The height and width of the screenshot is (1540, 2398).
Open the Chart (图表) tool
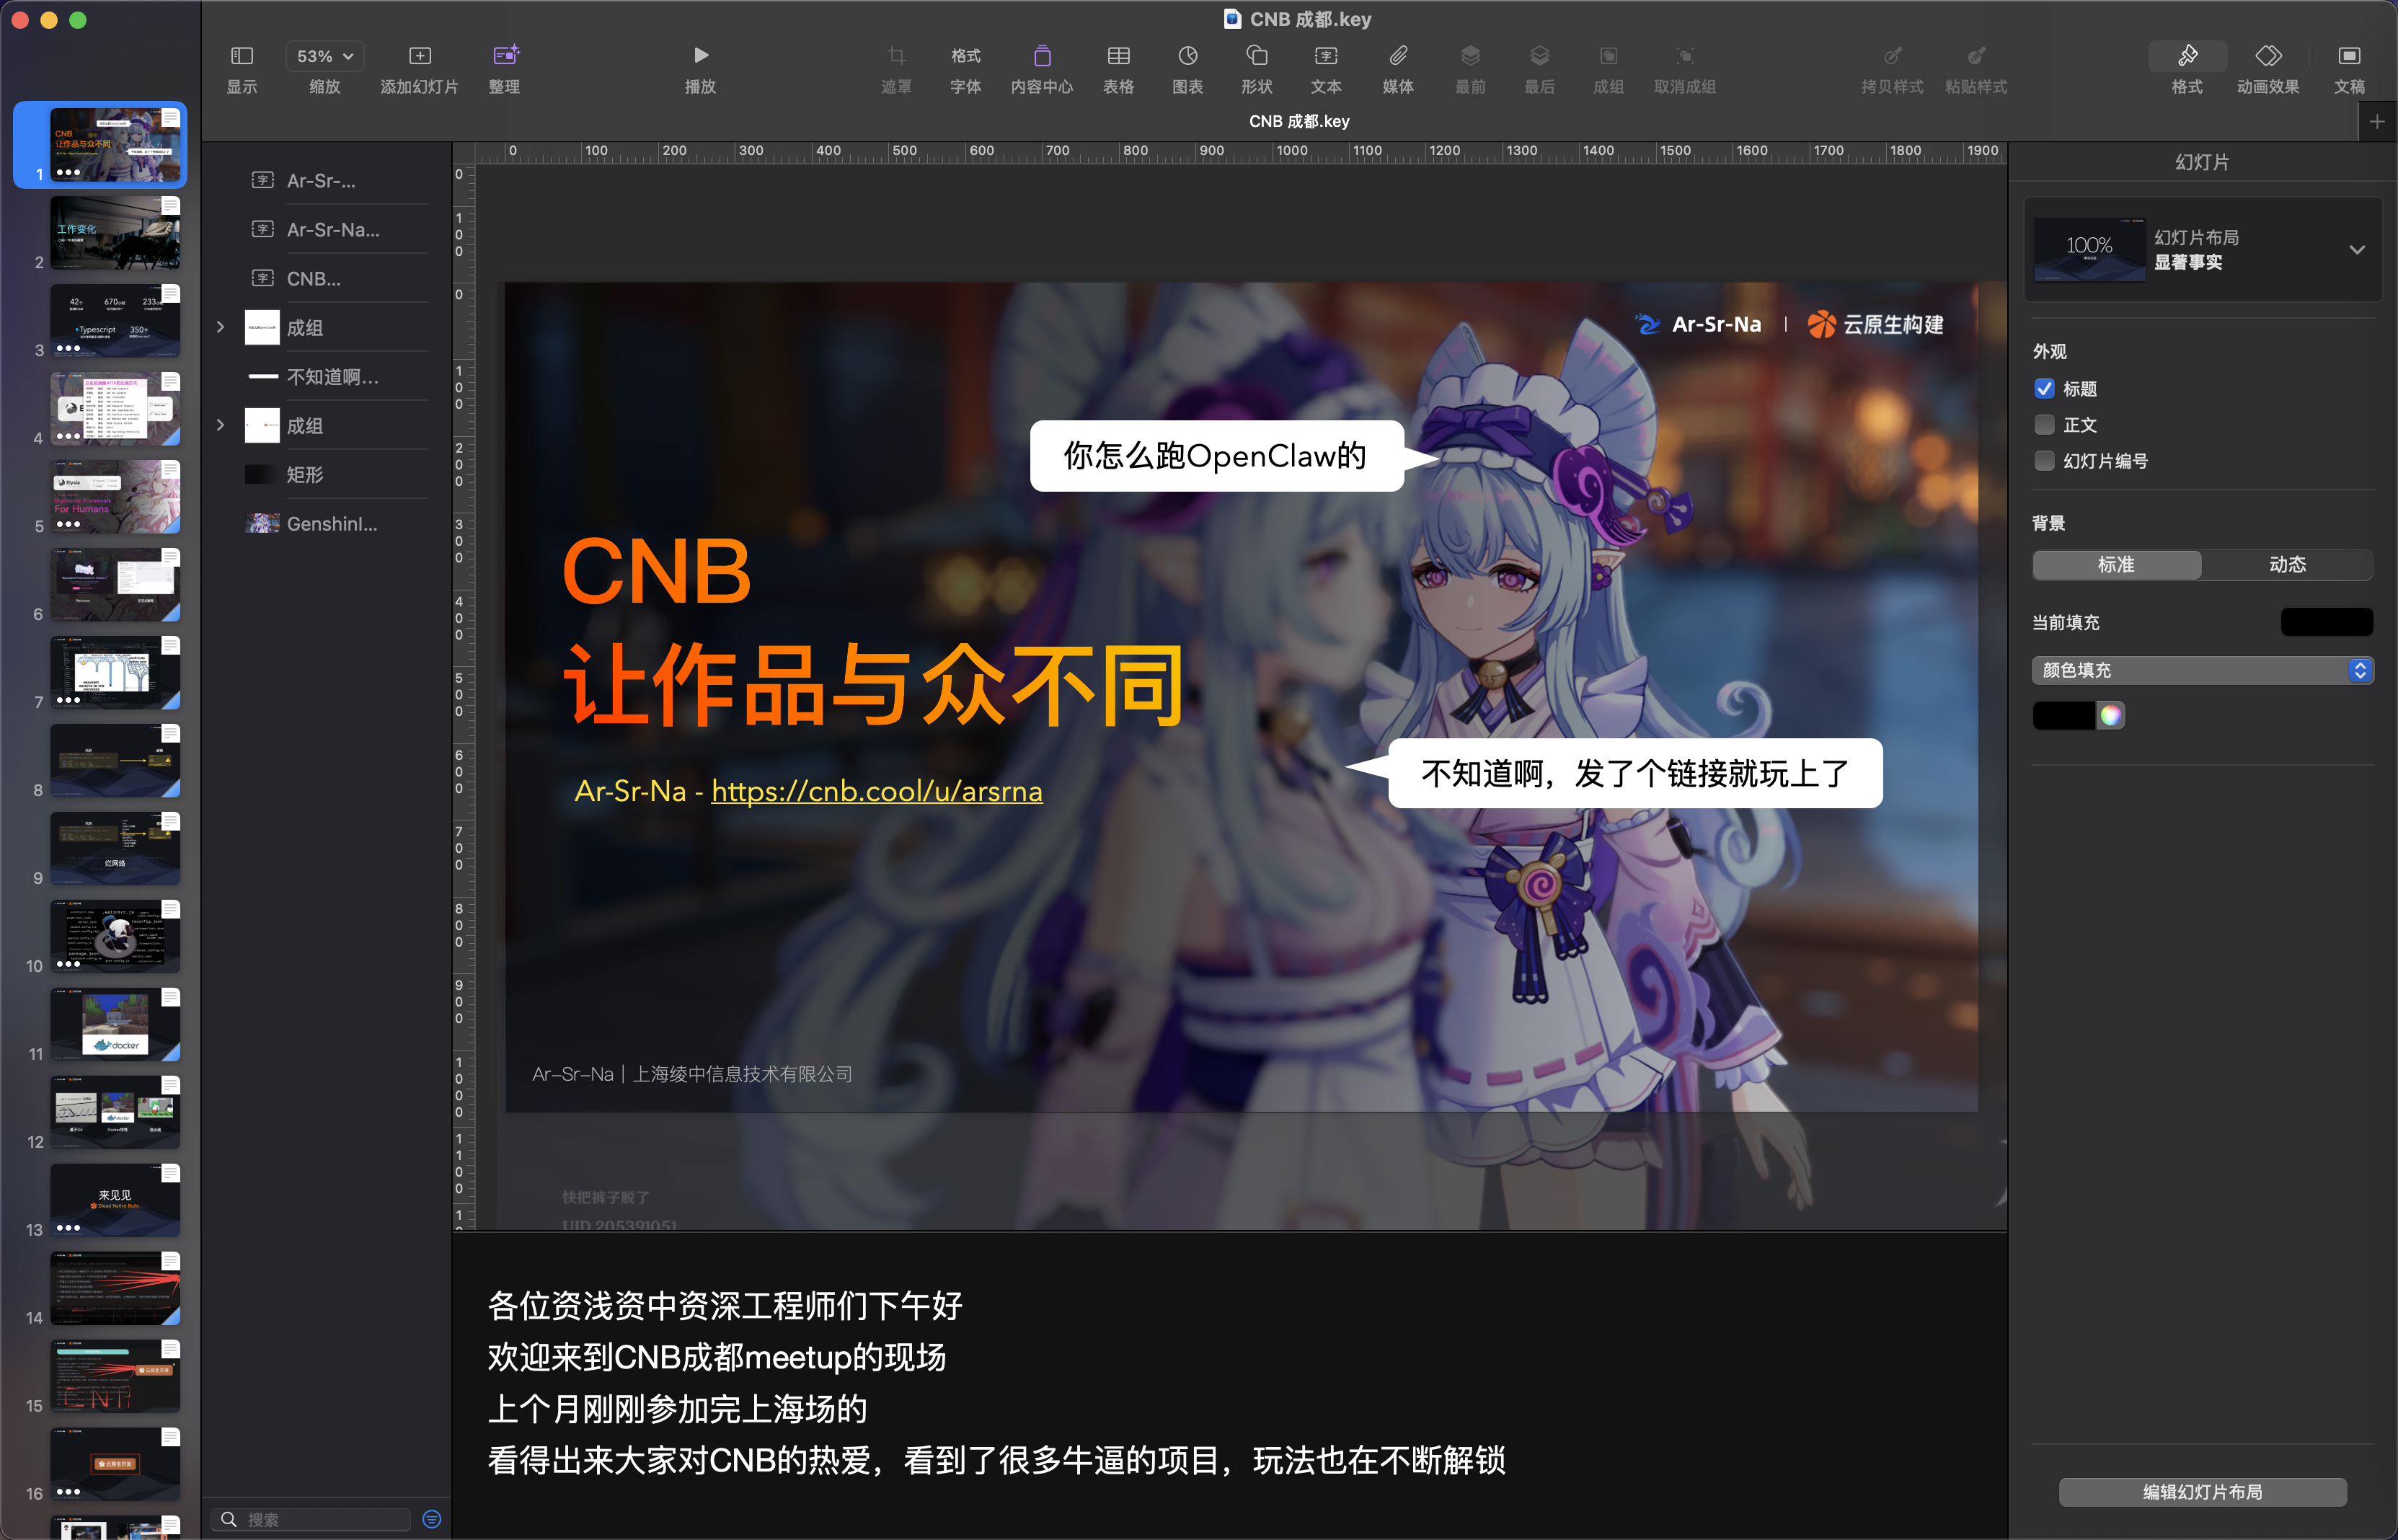(1187, 55)
